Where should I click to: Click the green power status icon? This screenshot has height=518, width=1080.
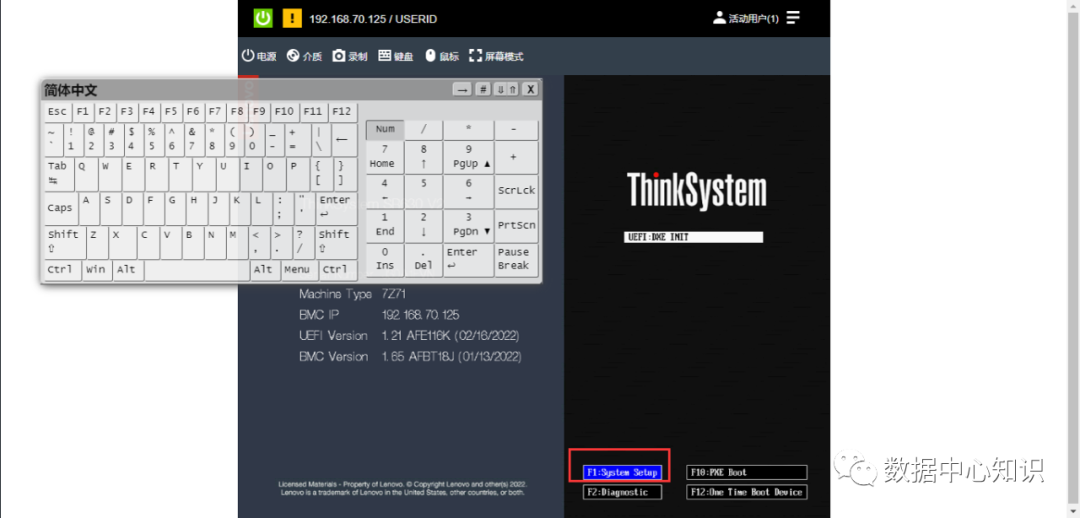[x=263, y=18]
